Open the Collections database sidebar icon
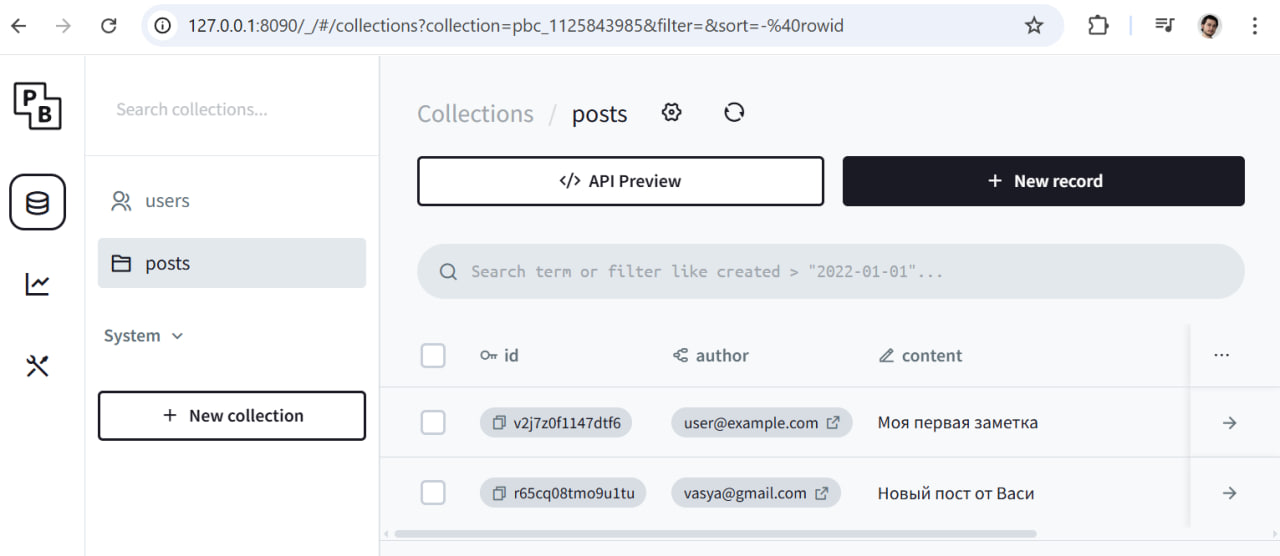 38,203
